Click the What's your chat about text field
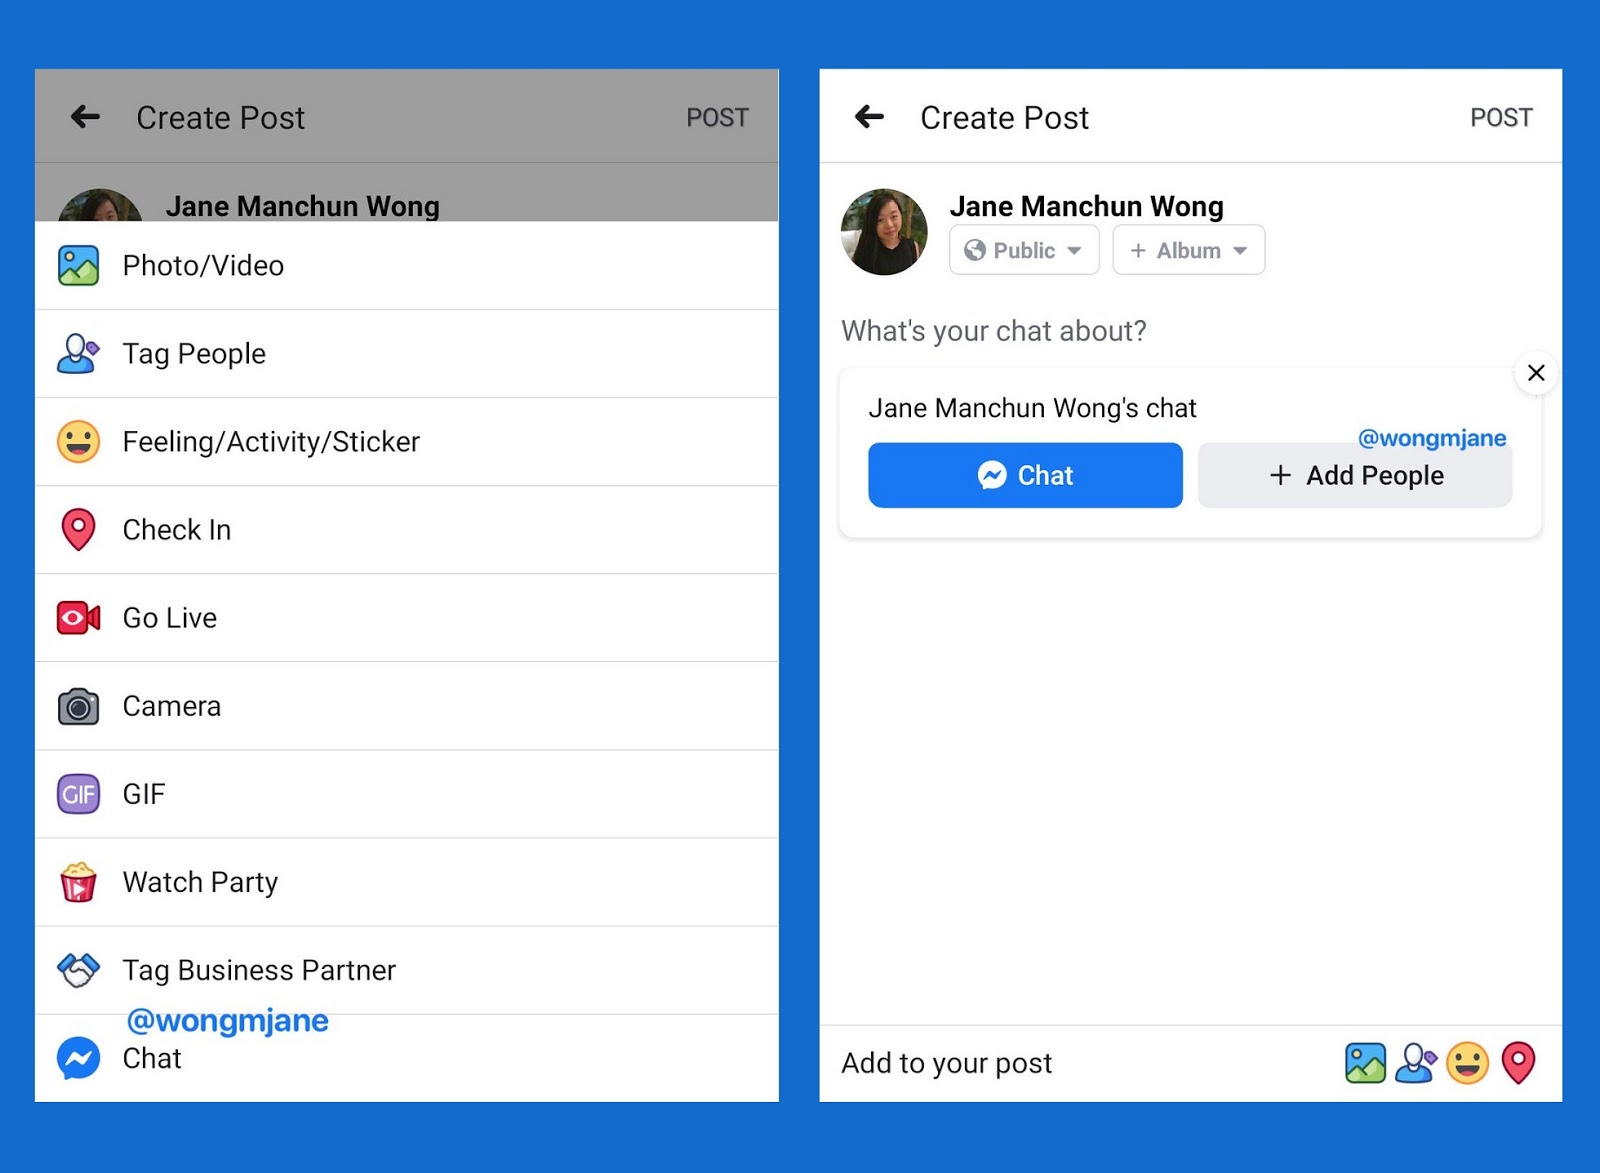This screenshot has width=1600, height=1173. pos(993,331)
